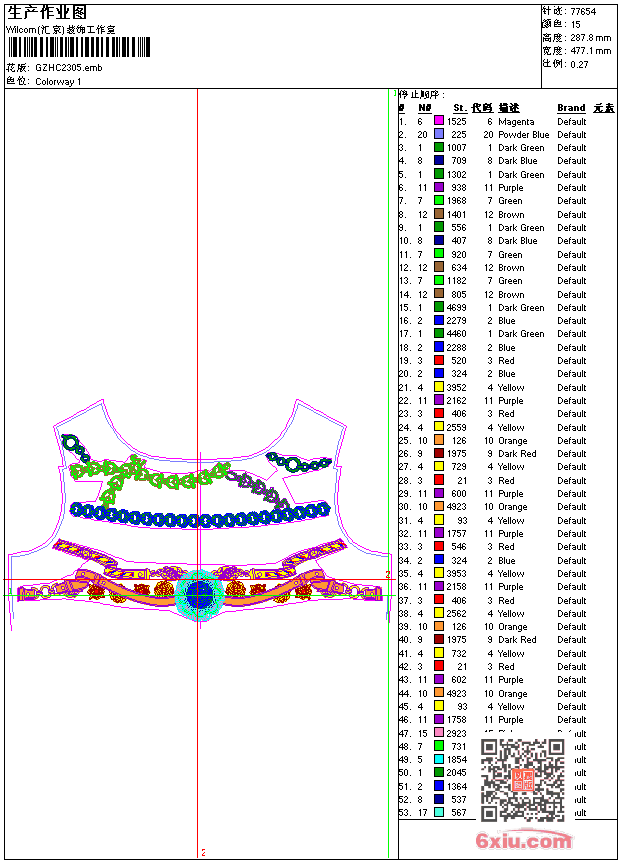Screen dimensions: 620x860
Task: Select stop row 15 Dark Green 4699
Action: (493, 307)
